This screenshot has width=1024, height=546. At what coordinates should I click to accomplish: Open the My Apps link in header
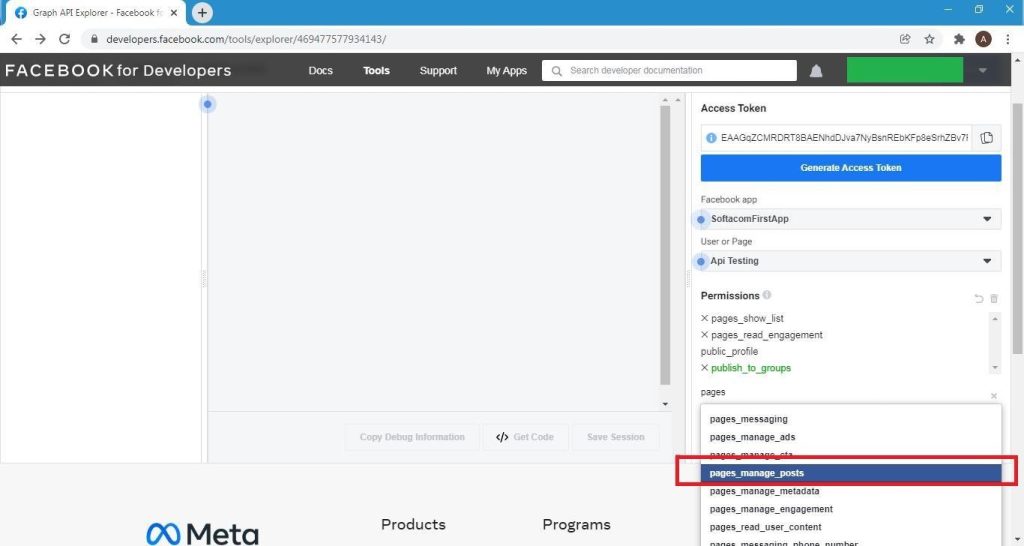point(506,71)
